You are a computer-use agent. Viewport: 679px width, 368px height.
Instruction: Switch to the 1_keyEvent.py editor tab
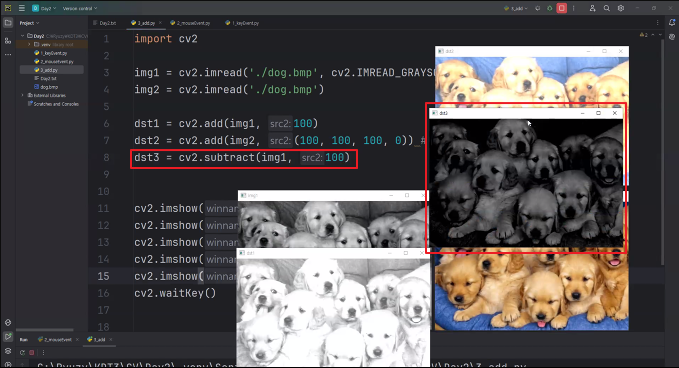click(x=242, y=23)
